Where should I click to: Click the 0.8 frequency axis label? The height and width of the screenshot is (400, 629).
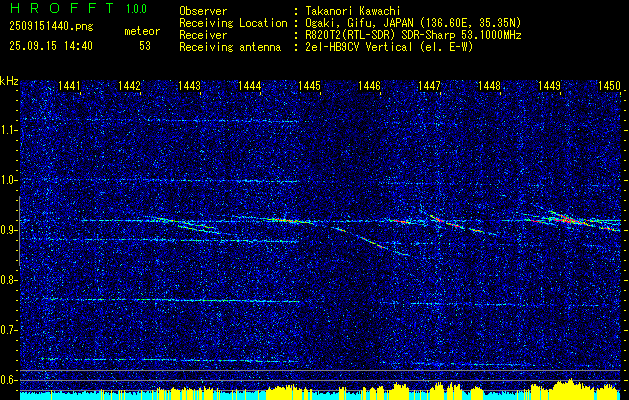[9, 280]
